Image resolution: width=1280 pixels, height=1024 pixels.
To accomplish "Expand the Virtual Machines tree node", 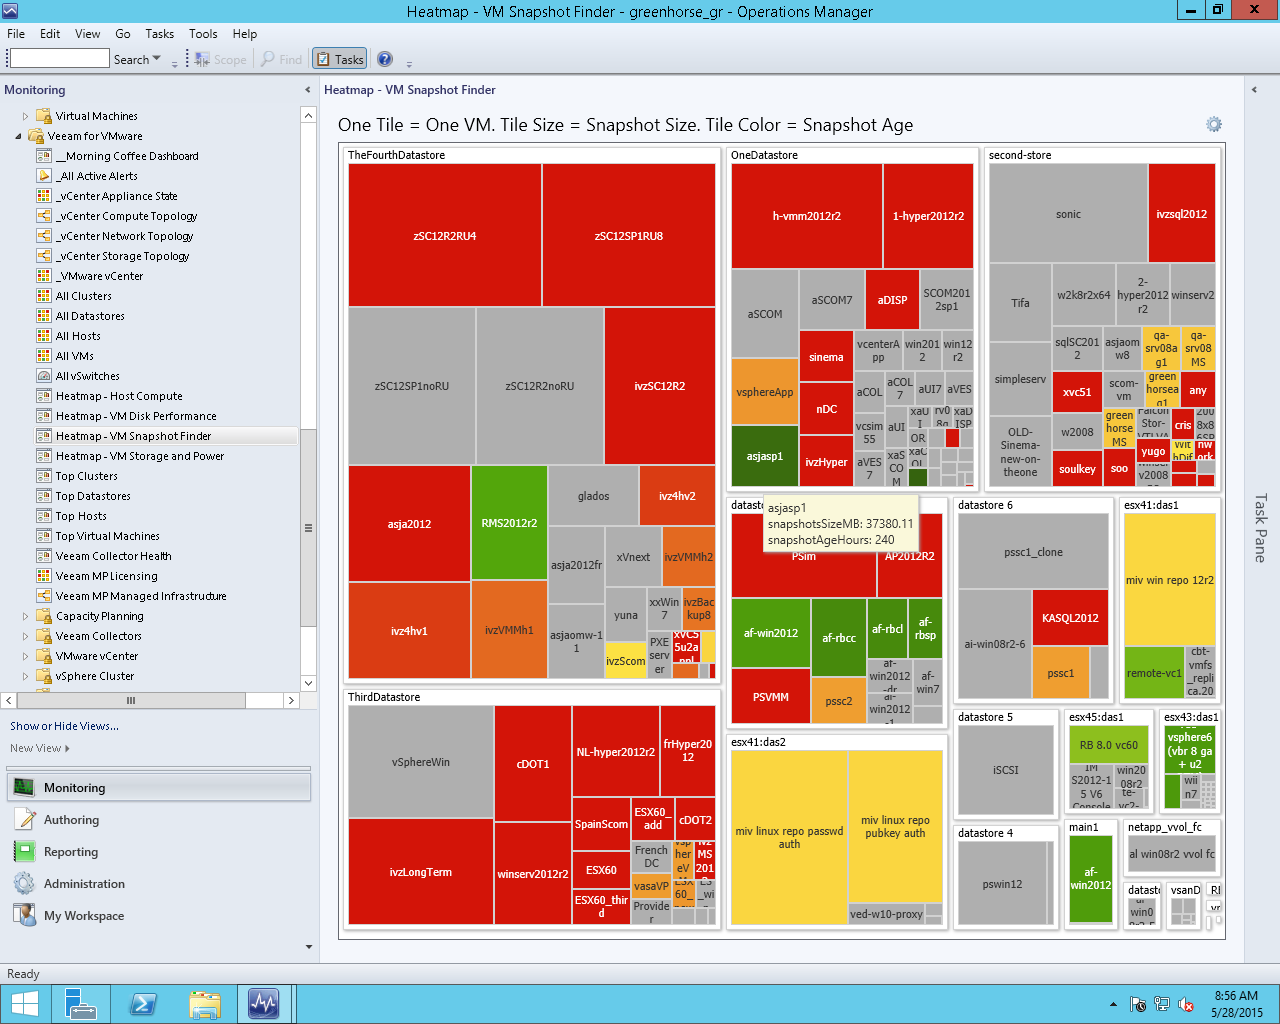I will coord(25,116).
